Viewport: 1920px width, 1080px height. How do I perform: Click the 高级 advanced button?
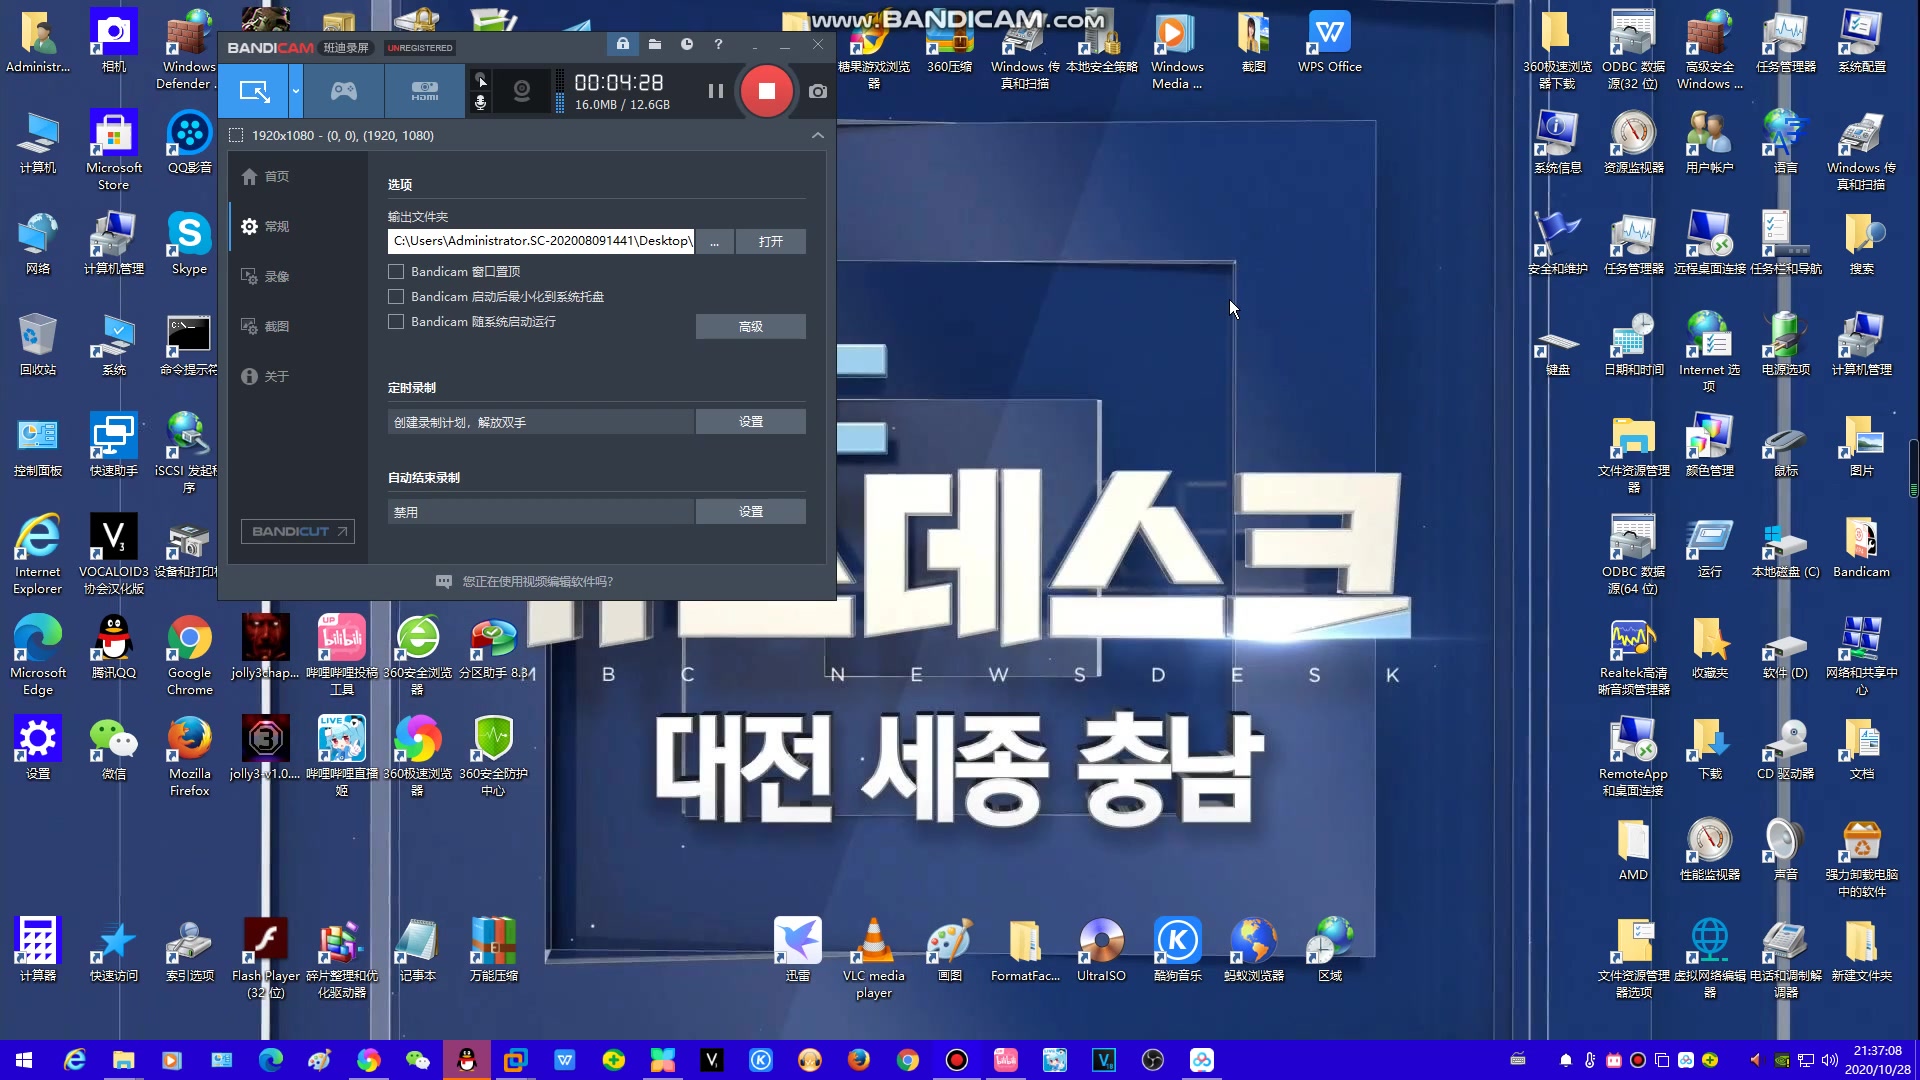[750, 327]
